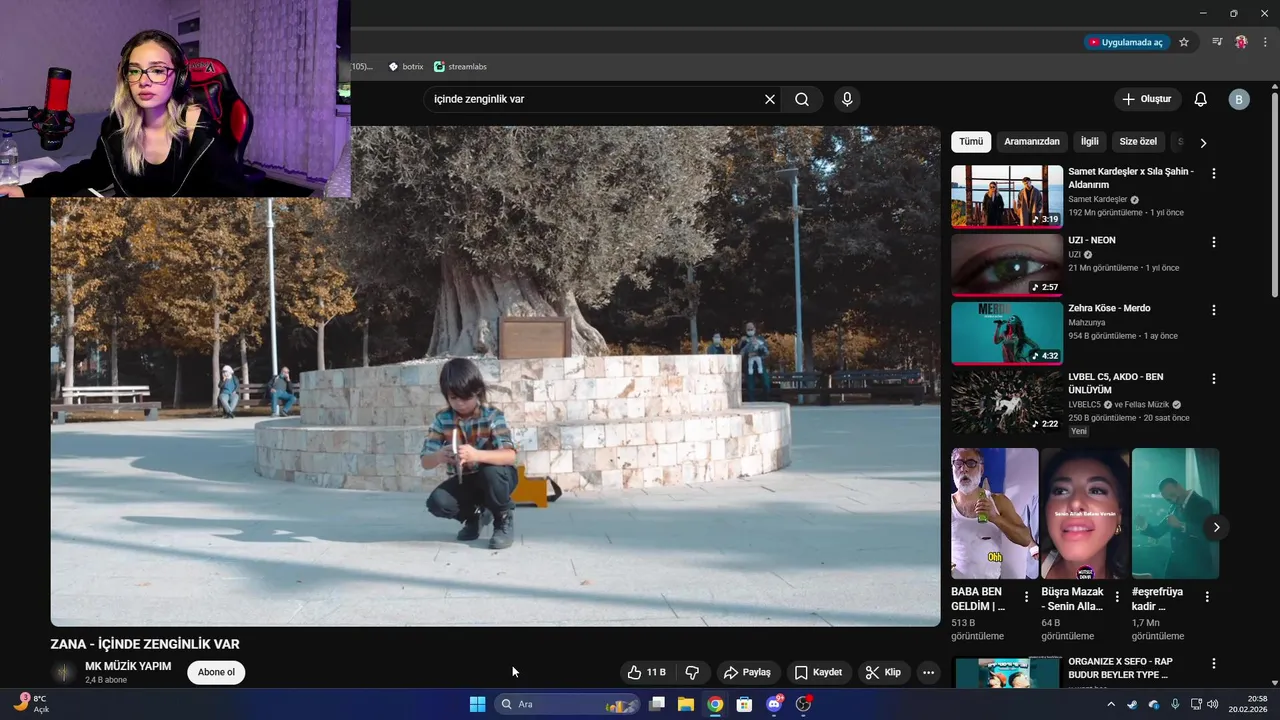The width and height of the screenshot is (1280, 720).
Task: Show more filter chips with right arrow
Action: (1203, 142)
